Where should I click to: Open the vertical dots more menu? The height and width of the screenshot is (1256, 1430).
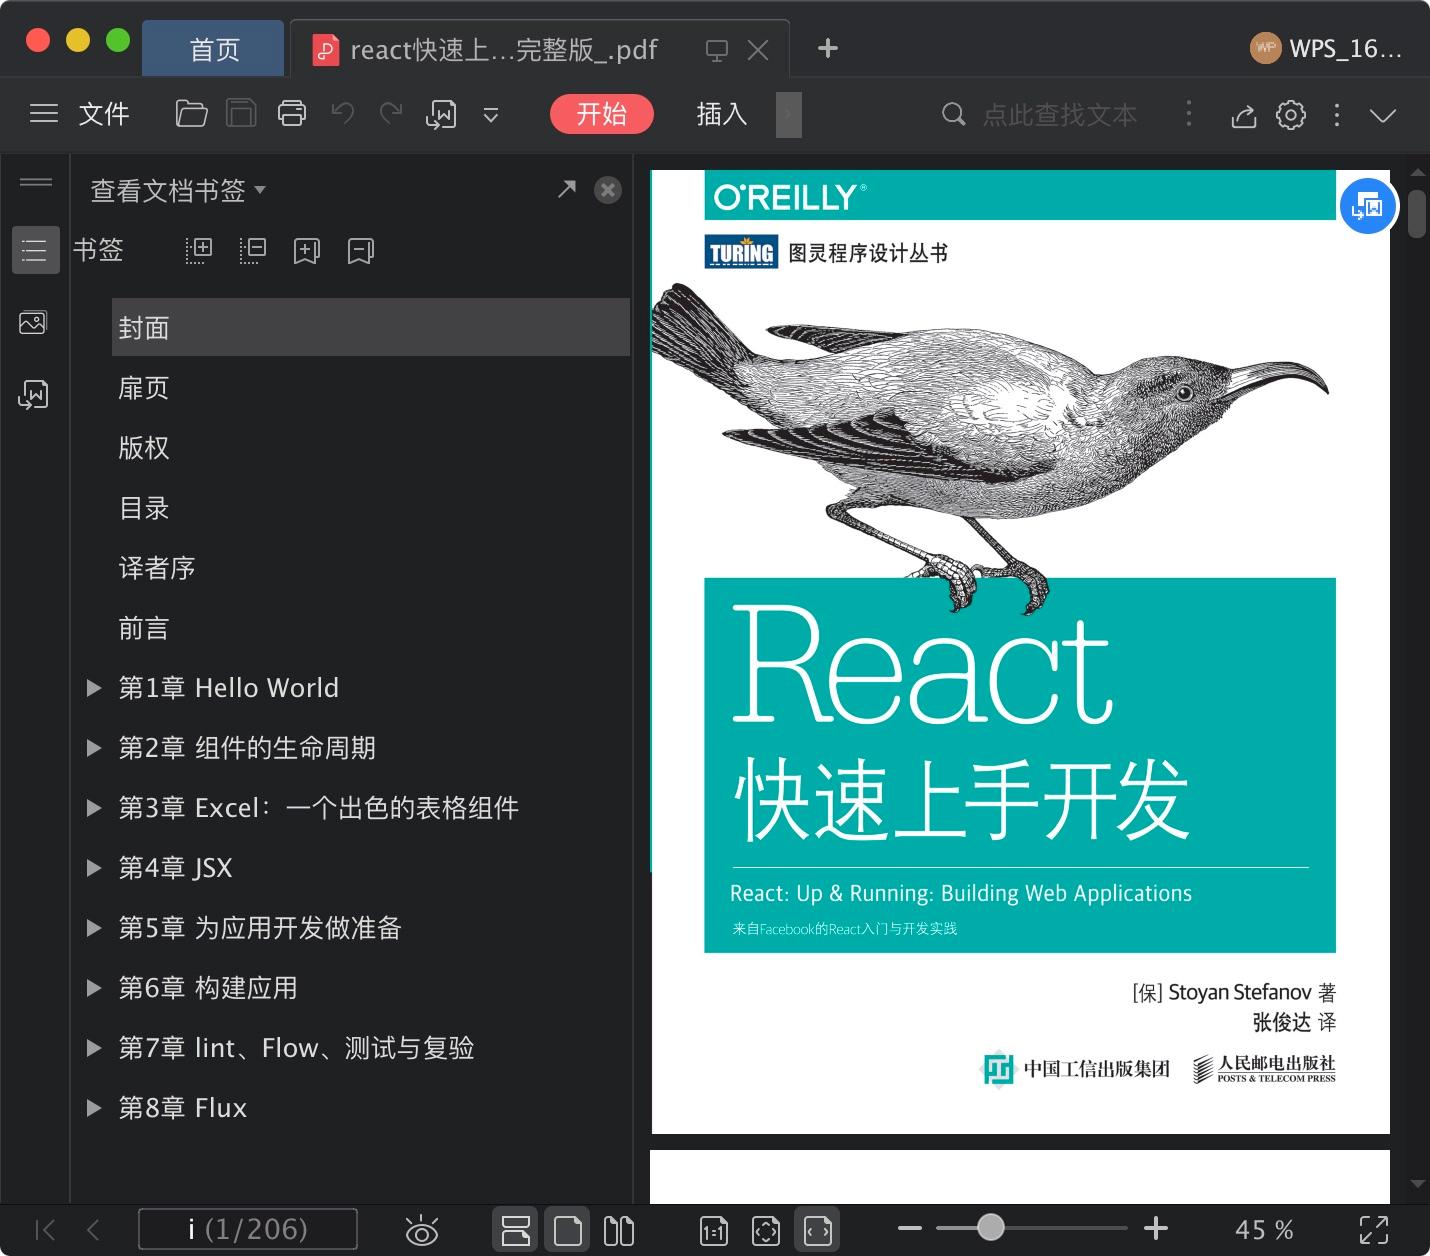pyautogui.click(x=1337, y=115)
